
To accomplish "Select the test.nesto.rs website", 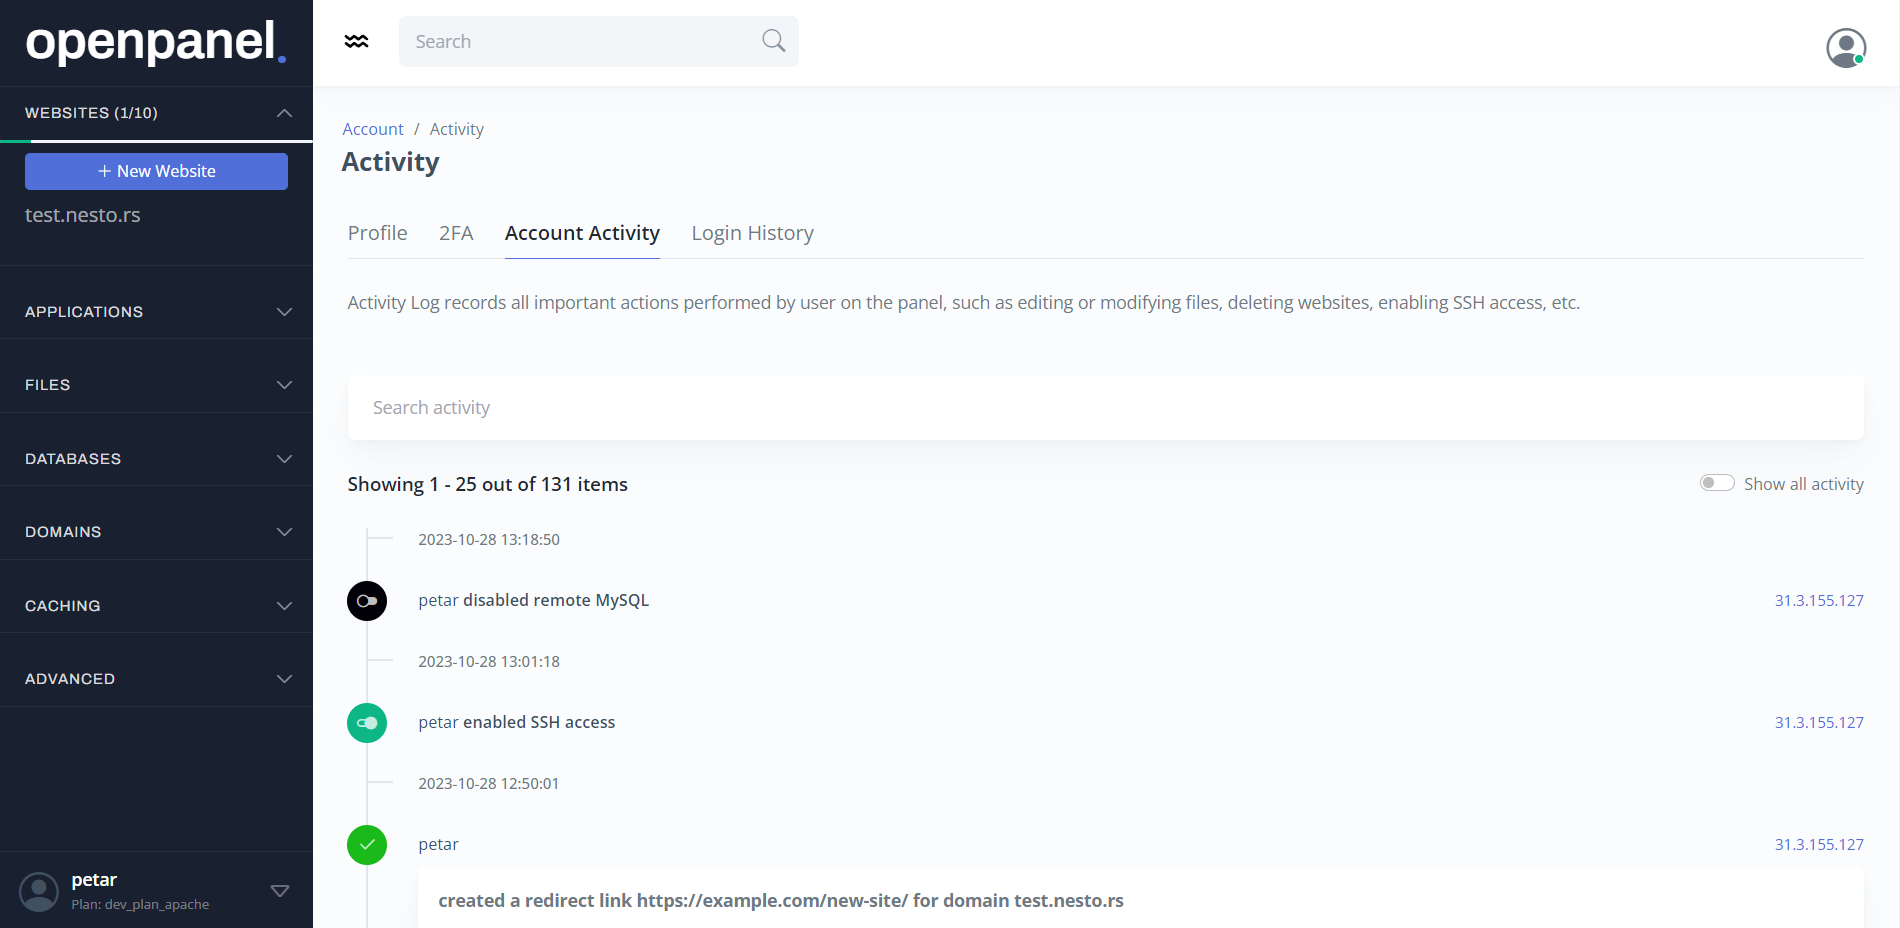I will coord(83,215).
